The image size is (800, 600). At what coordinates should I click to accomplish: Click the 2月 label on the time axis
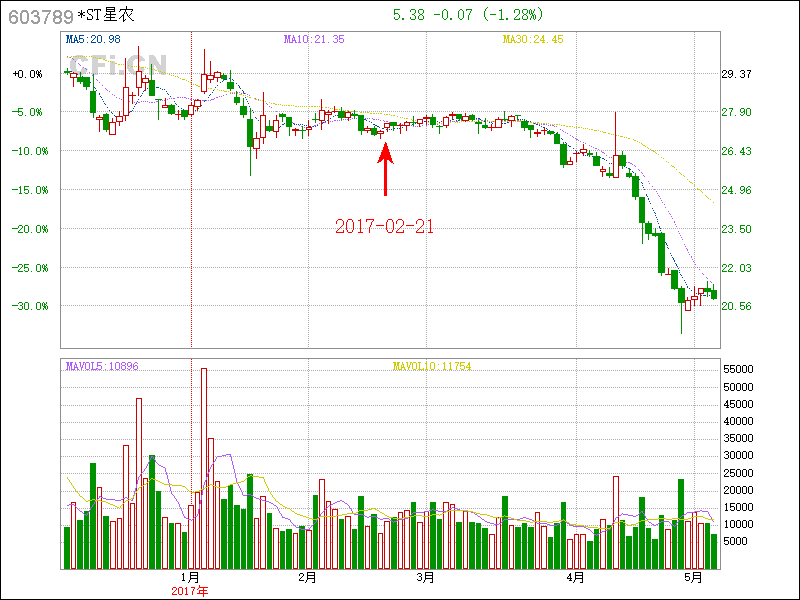(x=307, y=578)
